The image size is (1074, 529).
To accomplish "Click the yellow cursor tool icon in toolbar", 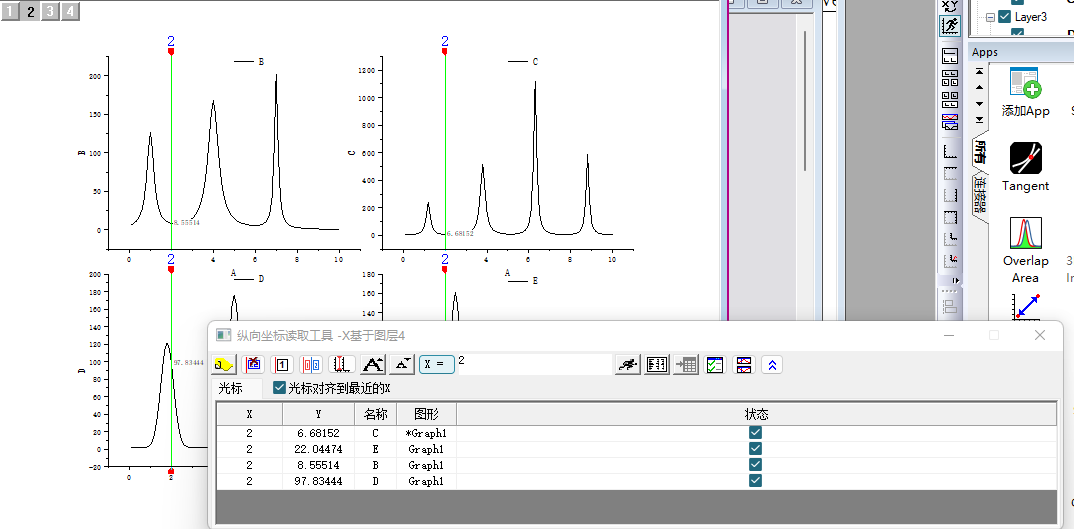I will pos(223,365).
